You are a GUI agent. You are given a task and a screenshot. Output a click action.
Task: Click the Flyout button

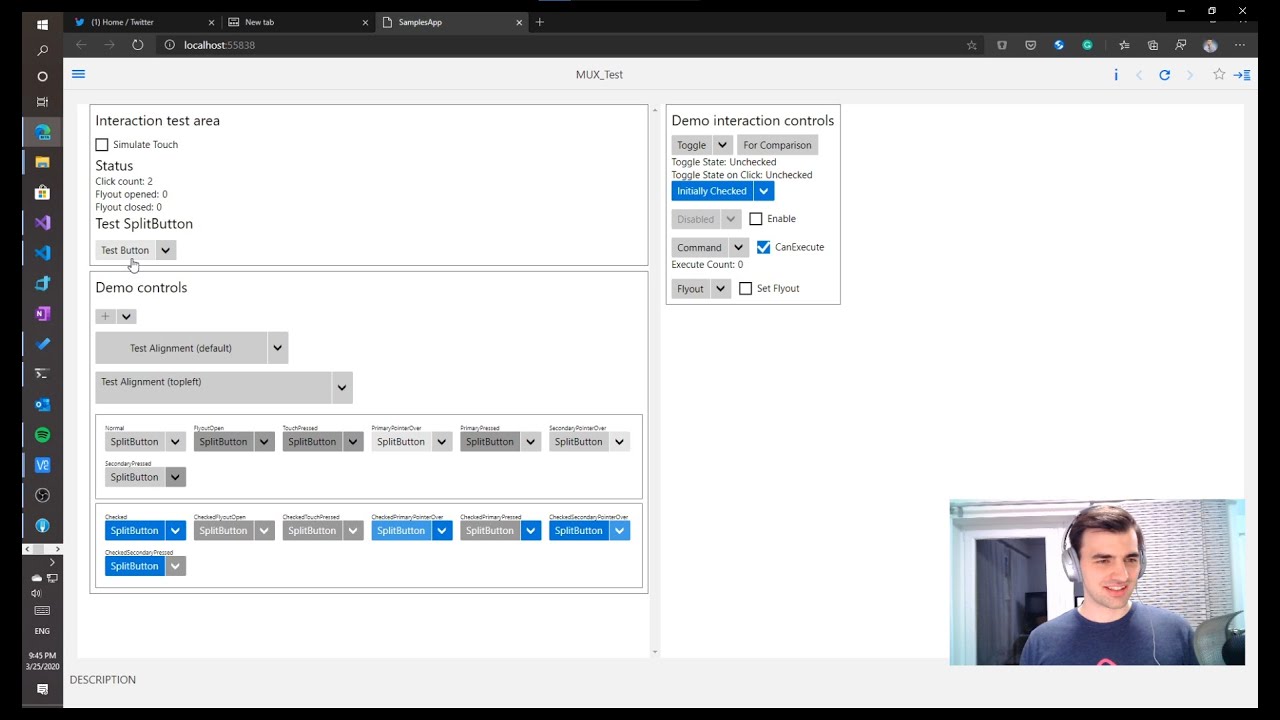(x=690, y=289)
